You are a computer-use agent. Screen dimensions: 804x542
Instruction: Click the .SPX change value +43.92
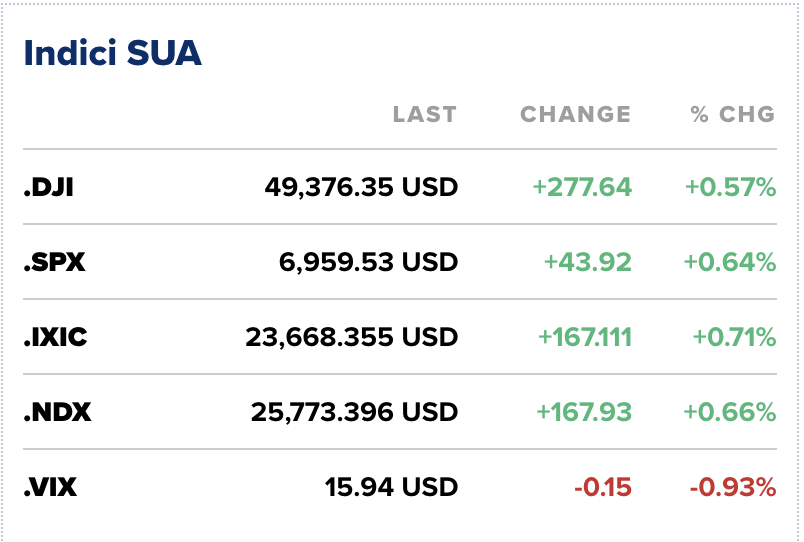[x=588, y=262]
